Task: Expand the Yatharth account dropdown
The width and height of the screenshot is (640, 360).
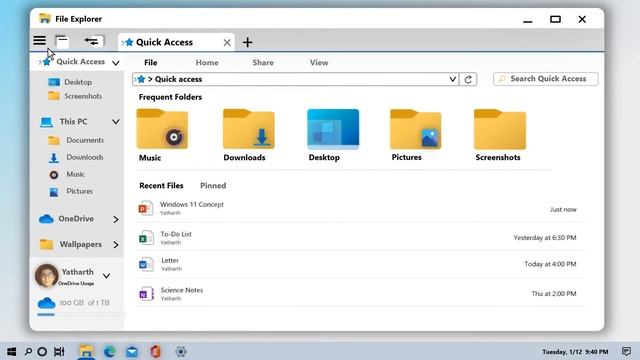Action: [x=107, y=276]
